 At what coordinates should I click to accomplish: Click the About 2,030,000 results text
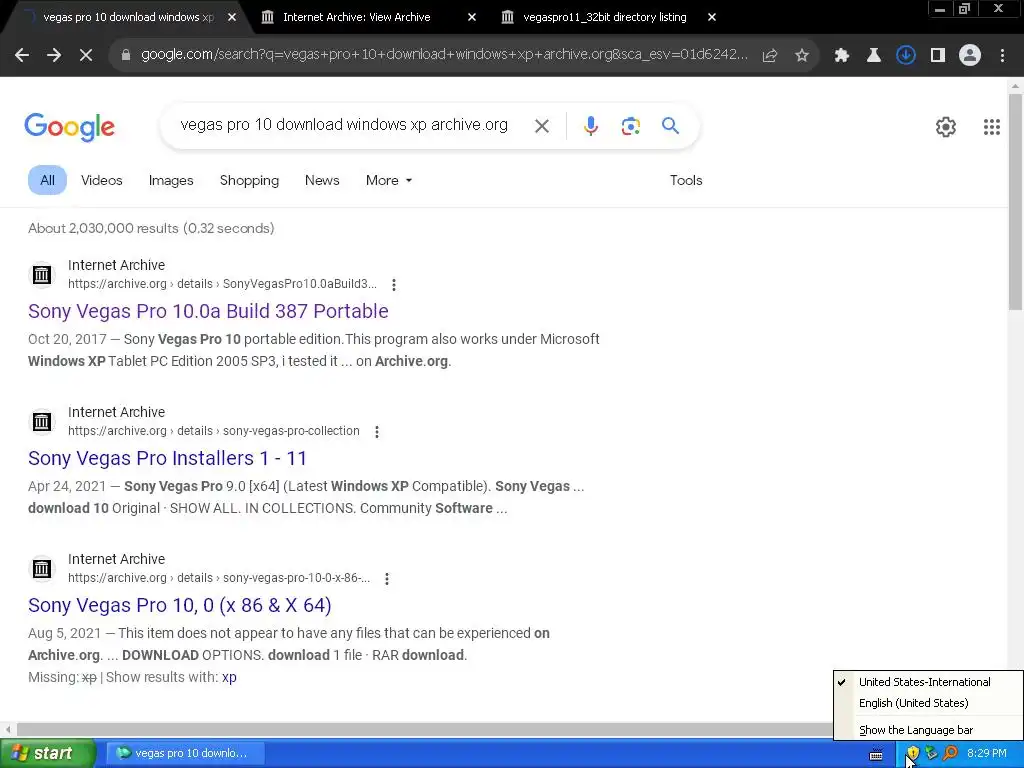[151, 229]
